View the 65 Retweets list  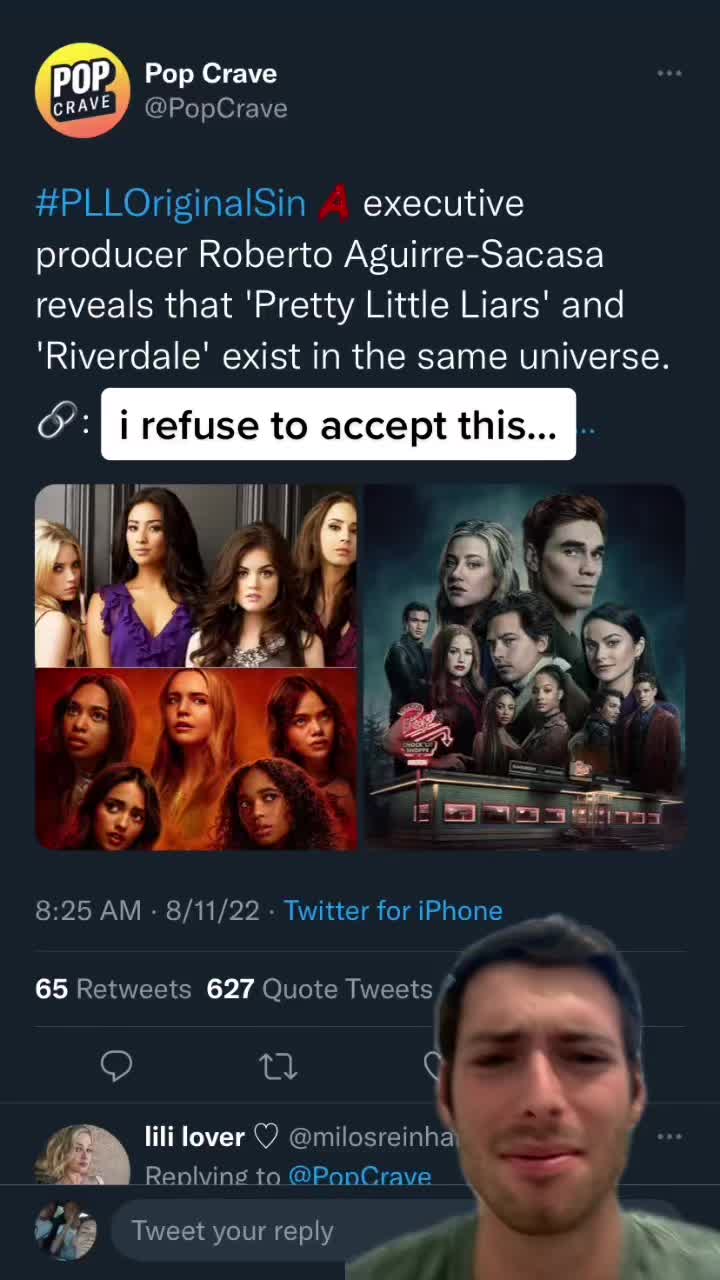pyautogui.click(x=113, y=989)
